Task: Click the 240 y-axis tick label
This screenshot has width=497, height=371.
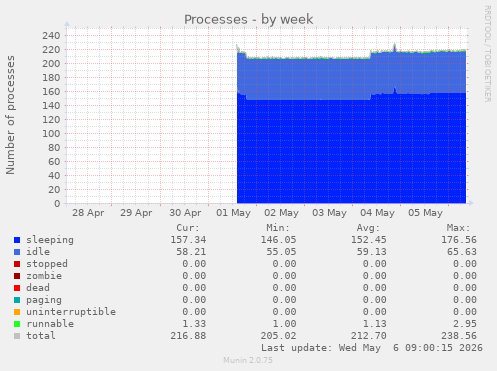Action: [51, 36]
